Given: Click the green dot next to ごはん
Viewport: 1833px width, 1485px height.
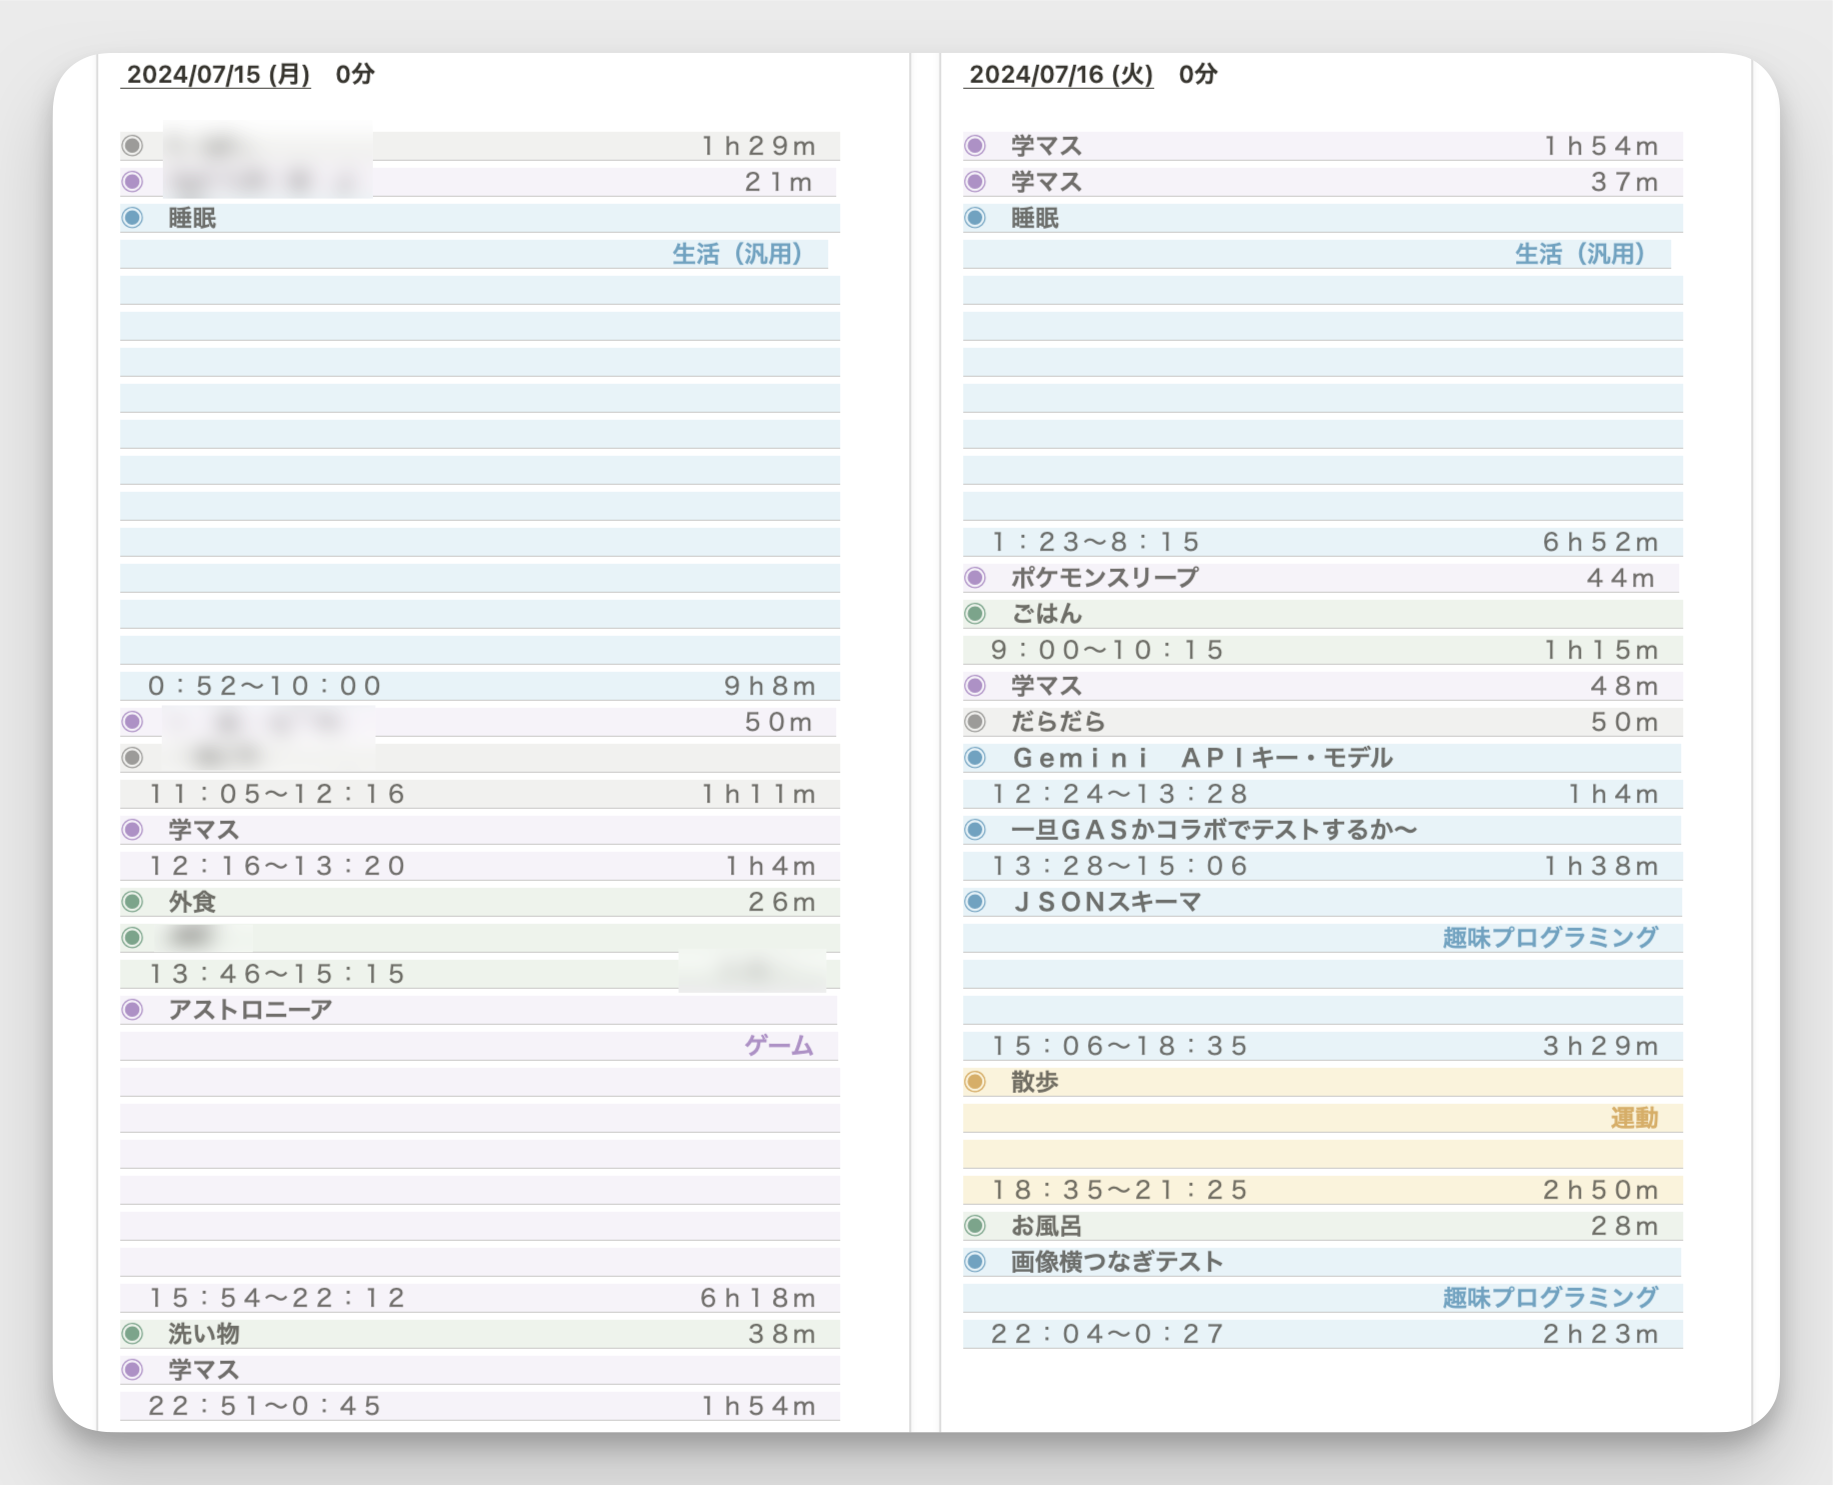Looking at the screenshot, I should point(975,614).
